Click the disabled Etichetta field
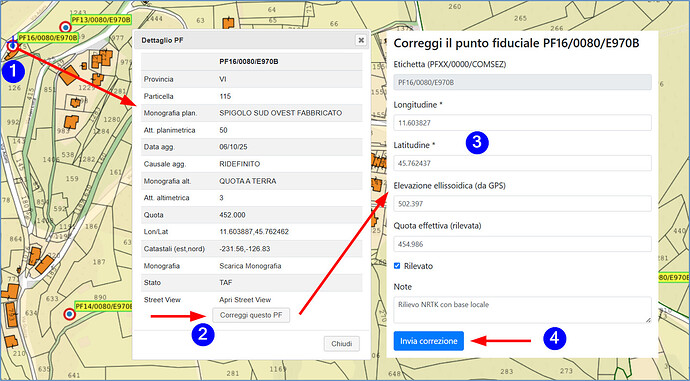Viewport: 690px width, 381px height. click(522, 82)
